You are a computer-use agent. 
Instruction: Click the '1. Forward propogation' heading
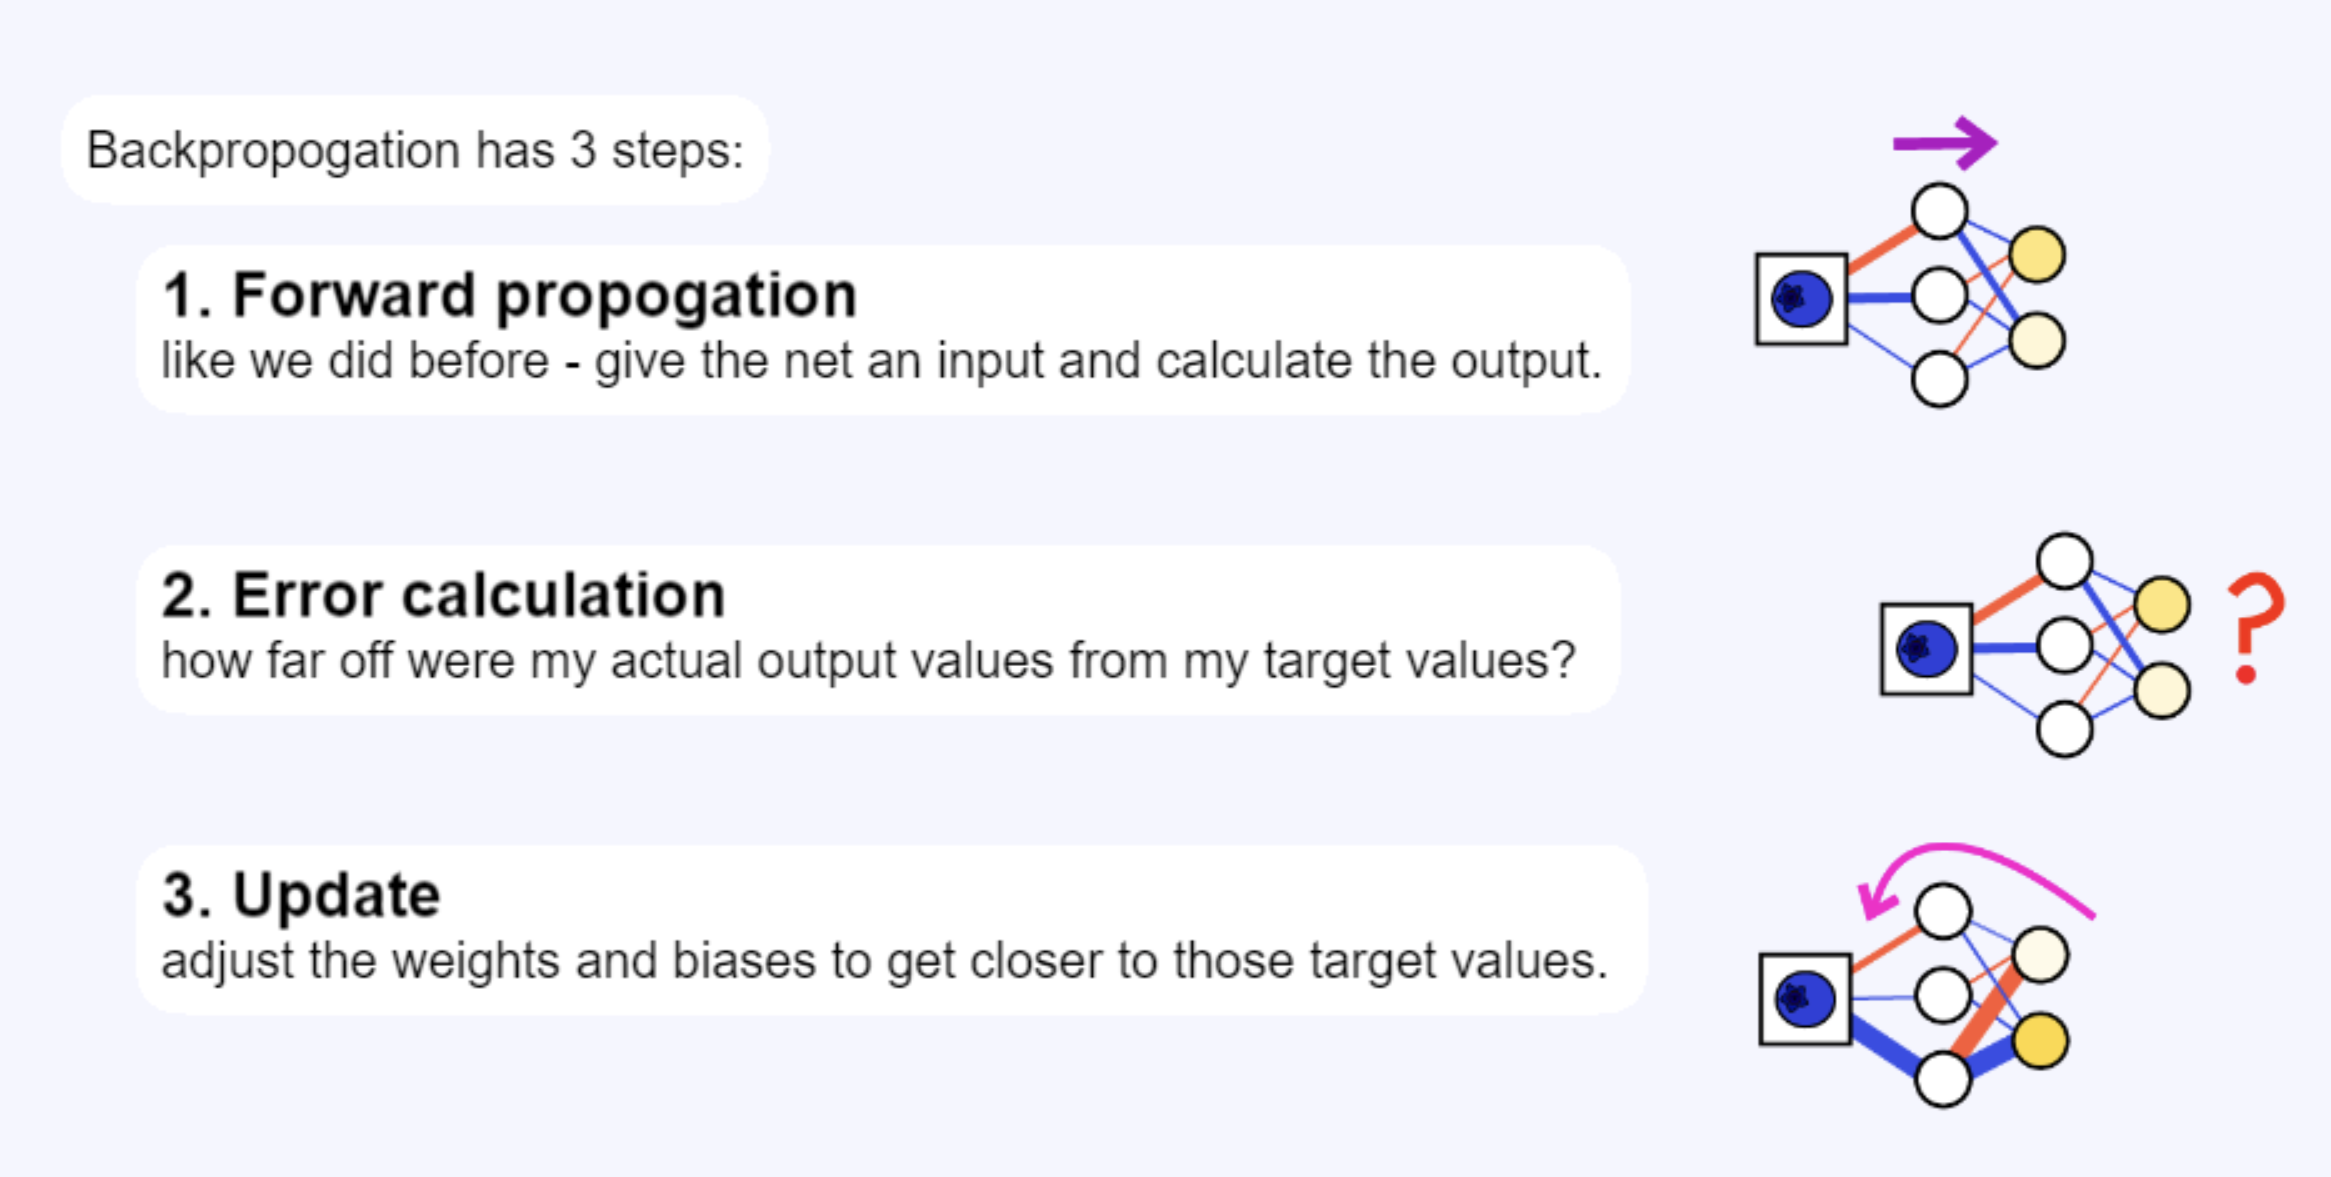click(x=510, y=295)
